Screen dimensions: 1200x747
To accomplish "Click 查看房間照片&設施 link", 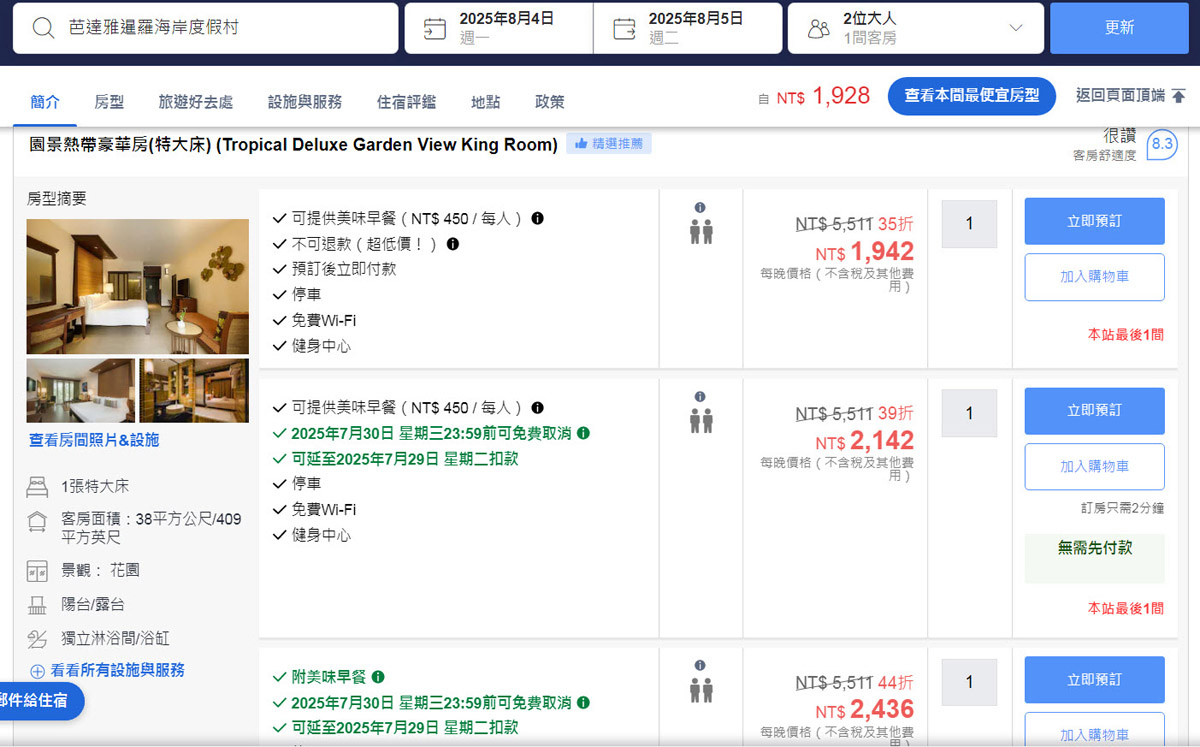I will 94,440.
